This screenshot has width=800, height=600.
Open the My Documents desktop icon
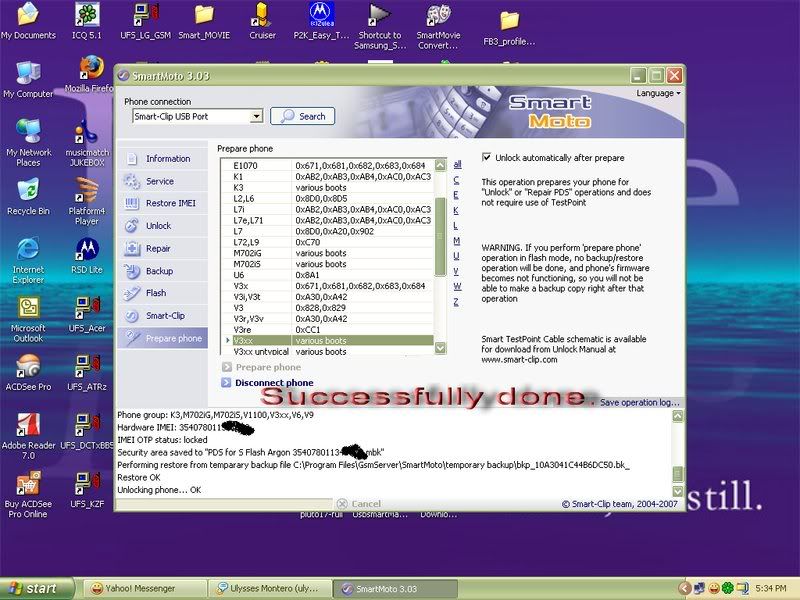point(28,21)
